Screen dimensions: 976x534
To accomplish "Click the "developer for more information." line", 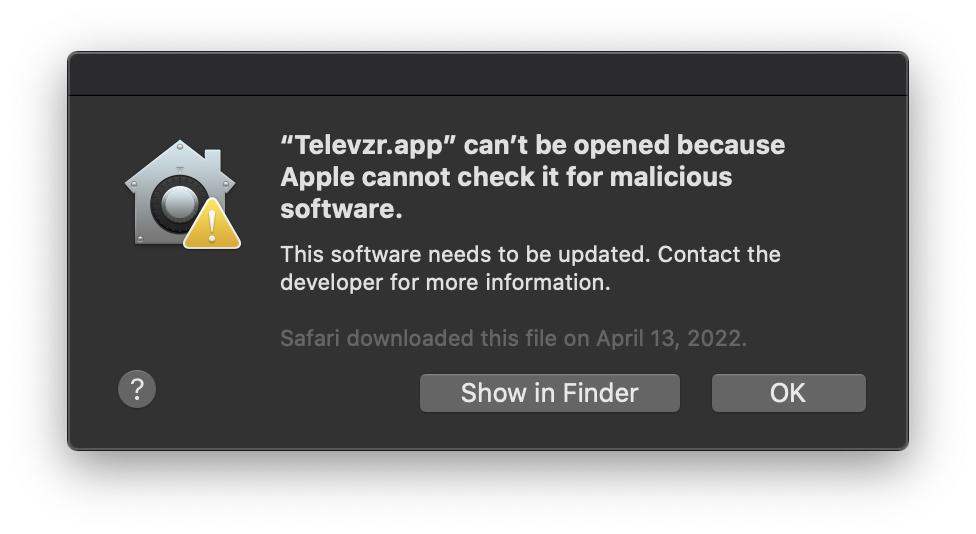I will click(445, 283).
